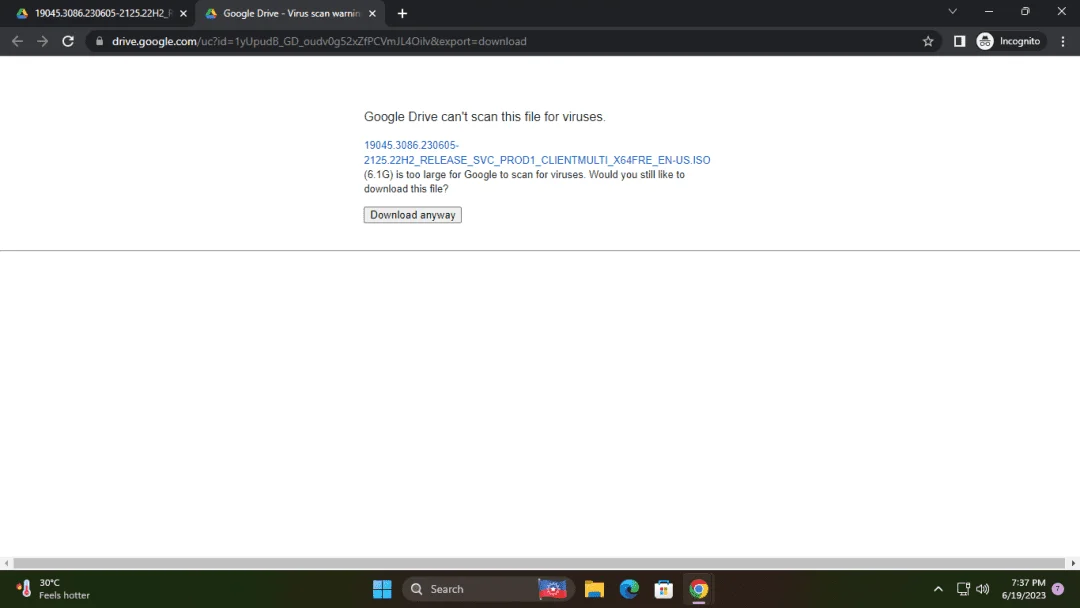Select the Google Drive Virus scan warning tab

[x=290, y=13]
